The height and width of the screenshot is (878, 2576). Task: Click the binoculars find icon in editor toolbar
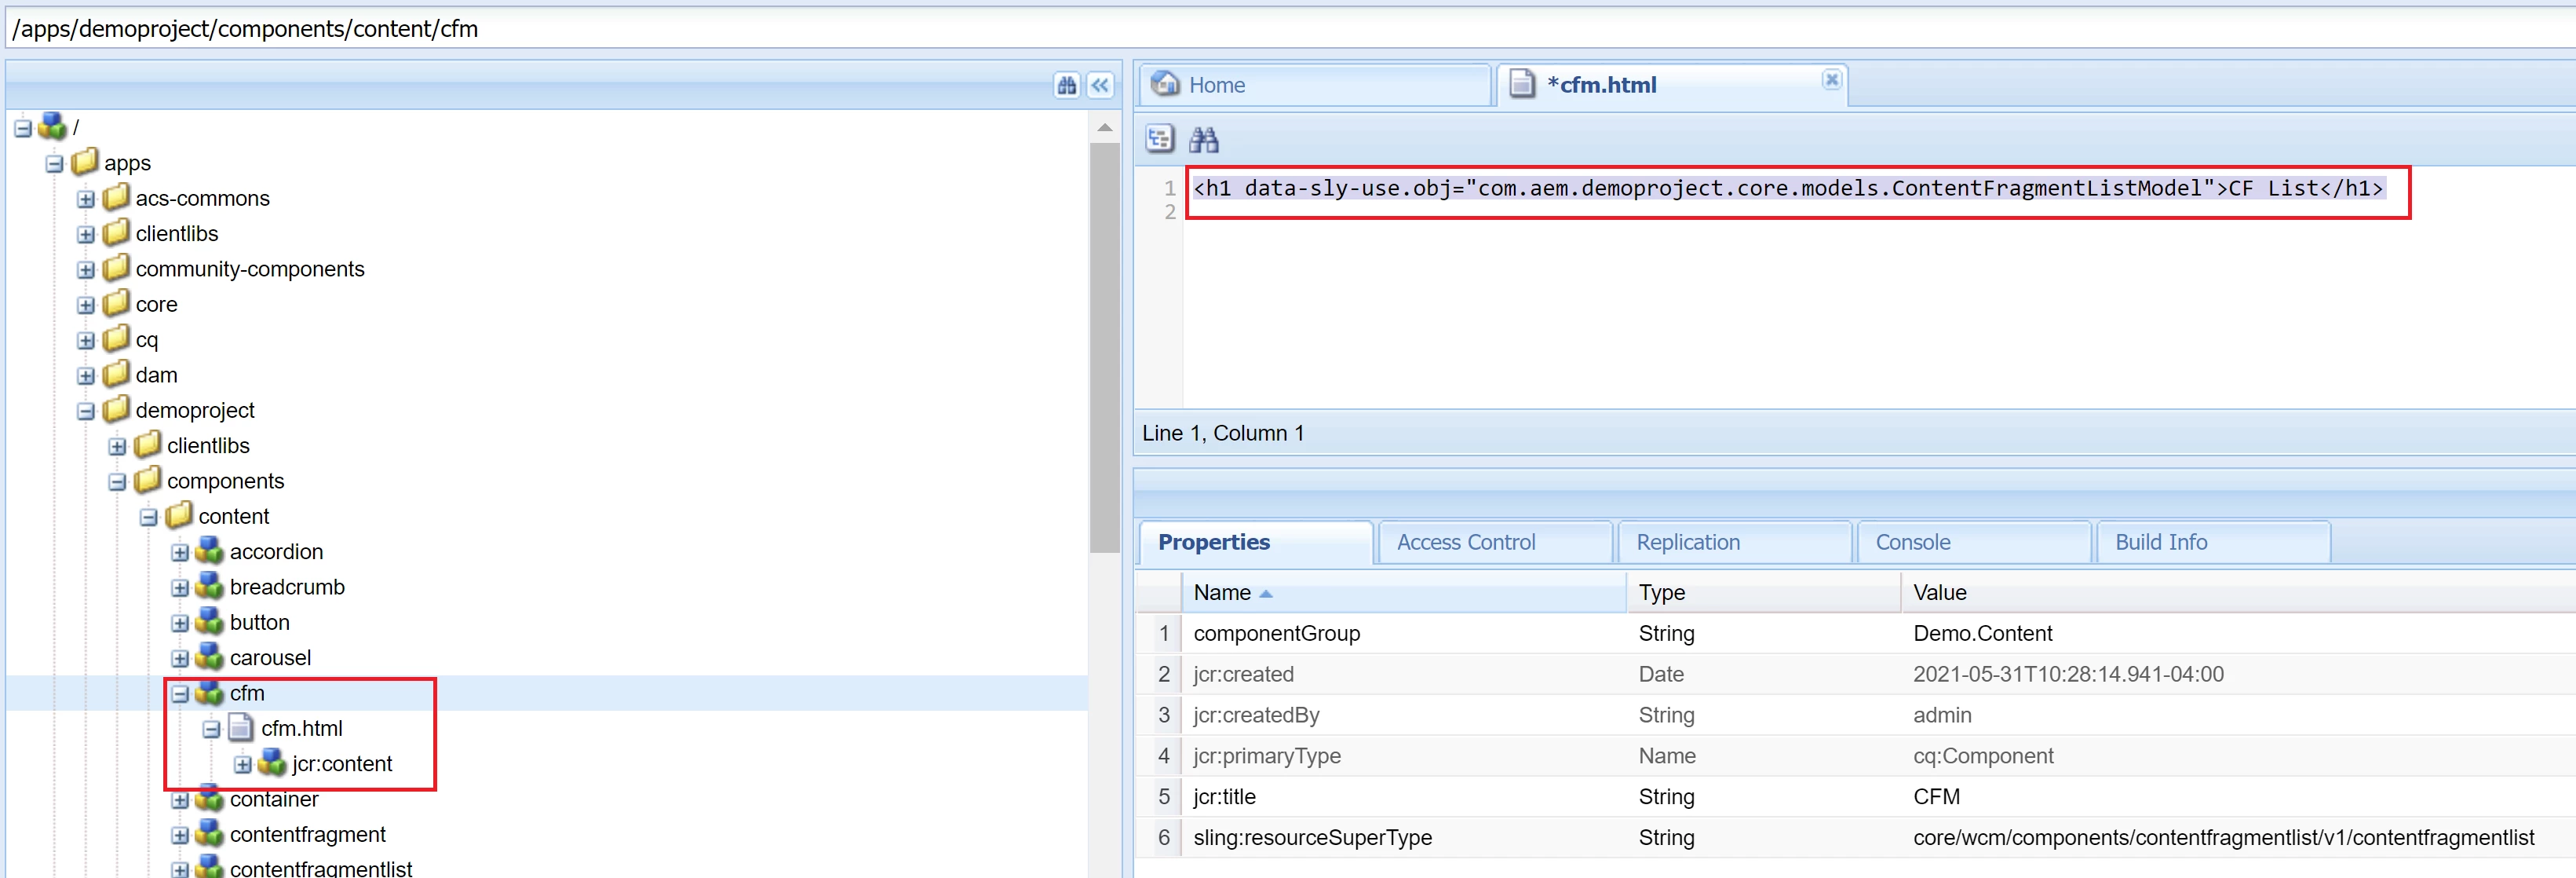coord(1204,139)
